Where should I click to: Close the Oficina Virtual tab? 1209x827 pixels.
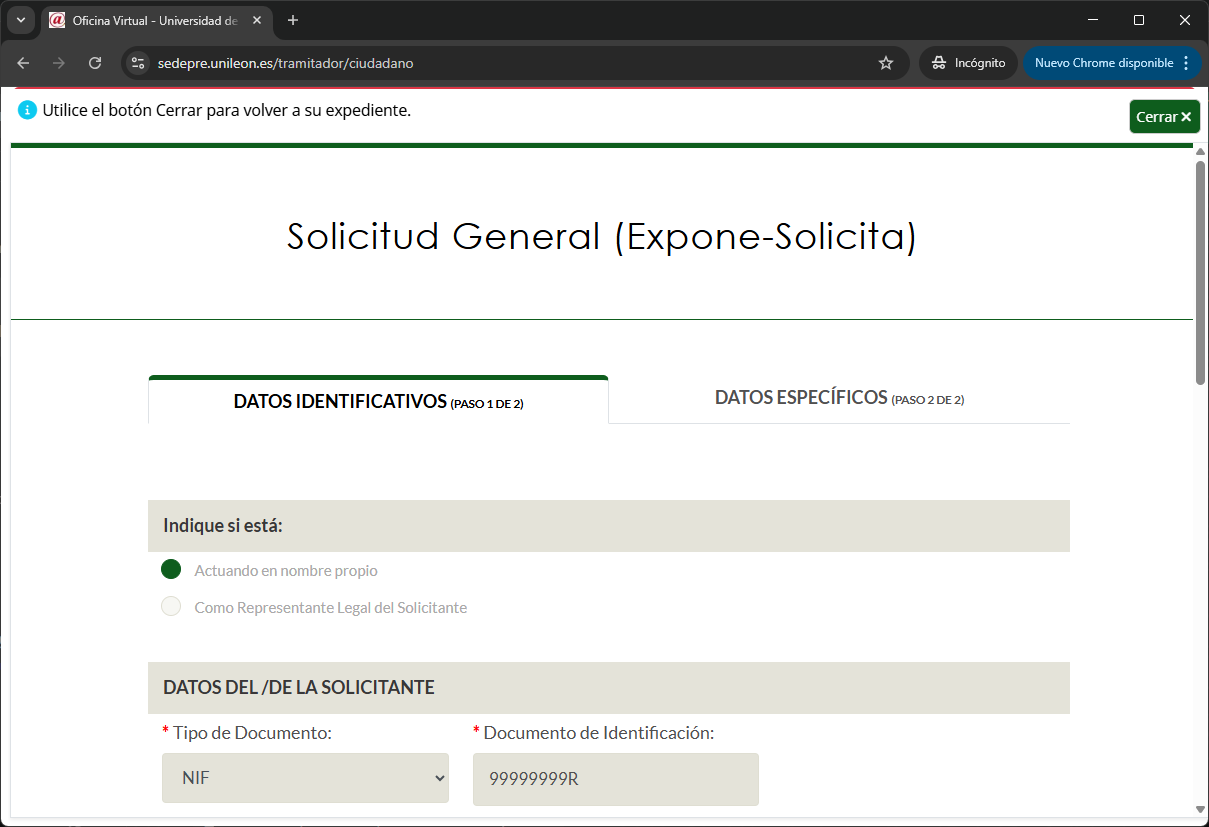click(x=257, y=20)
